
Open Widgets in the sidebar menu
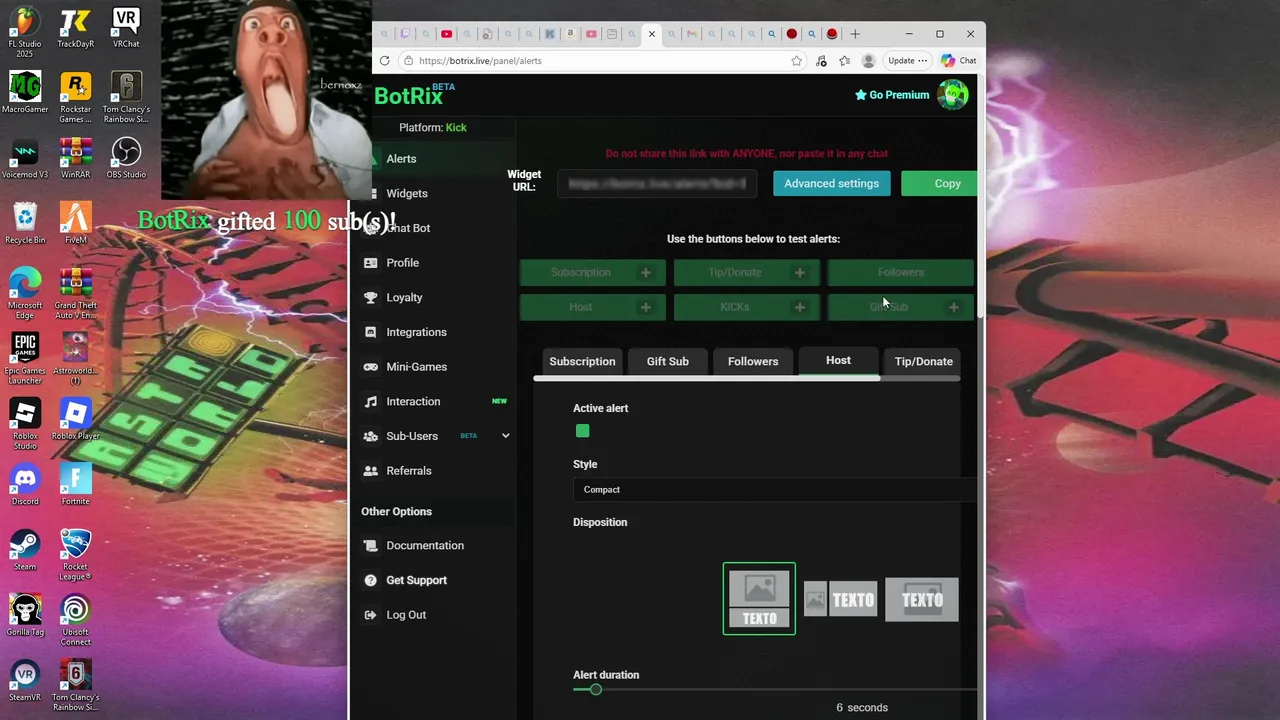pyautogui.click(x=407, y=193)
